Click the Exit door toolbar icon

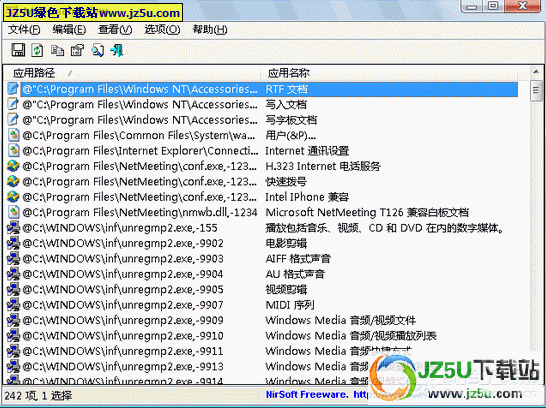tap(117, 50)
